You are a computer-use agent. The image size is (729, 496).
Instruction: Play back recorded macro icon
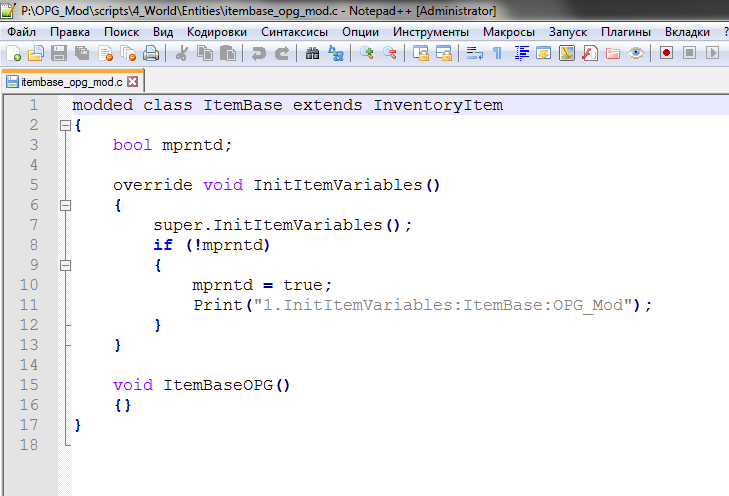coord(712,53)
